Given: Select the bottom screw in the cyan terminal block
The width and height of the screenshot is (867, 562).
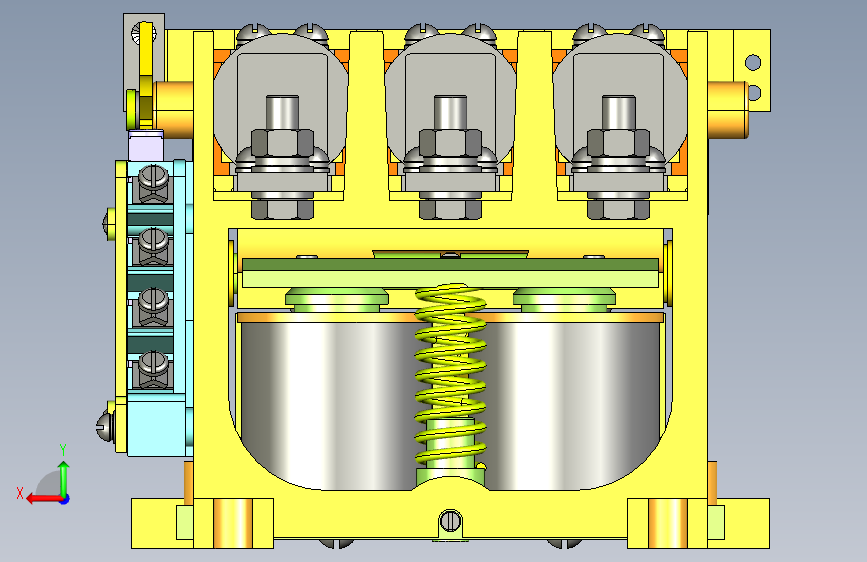Looking at the screenshot, I should 153,363.
